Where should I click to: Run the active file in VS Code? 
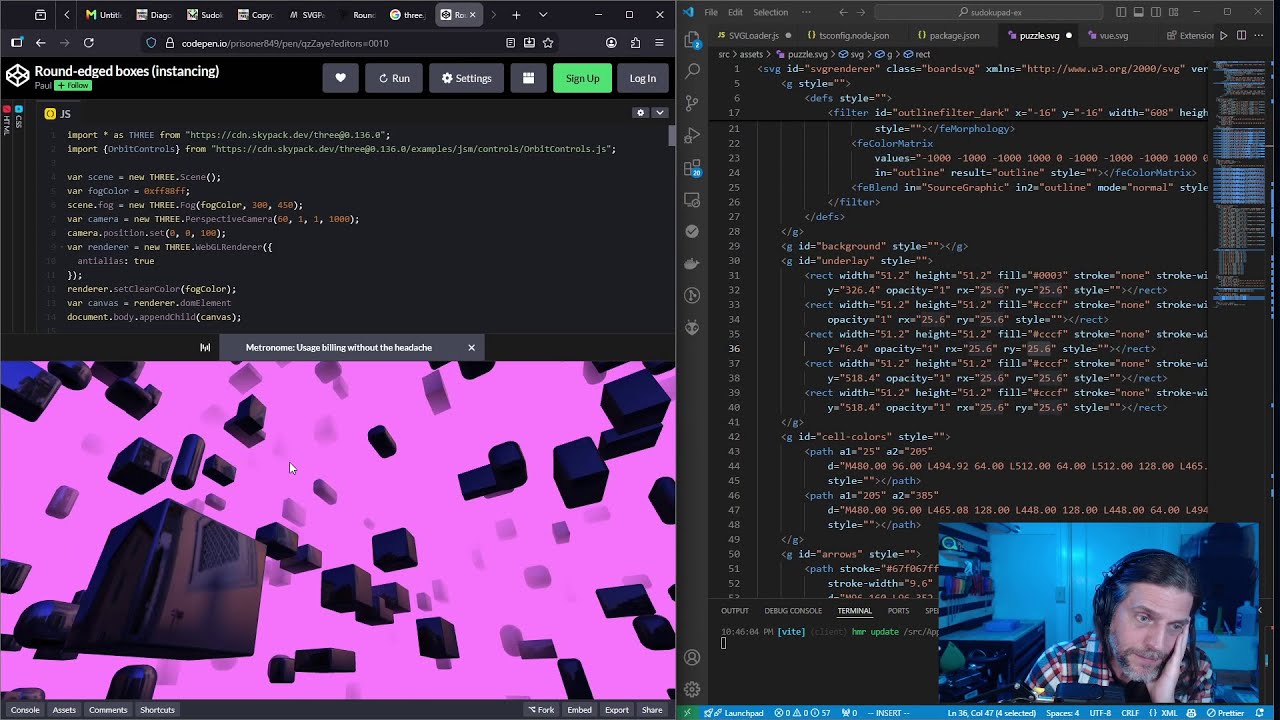point(1223,35)
